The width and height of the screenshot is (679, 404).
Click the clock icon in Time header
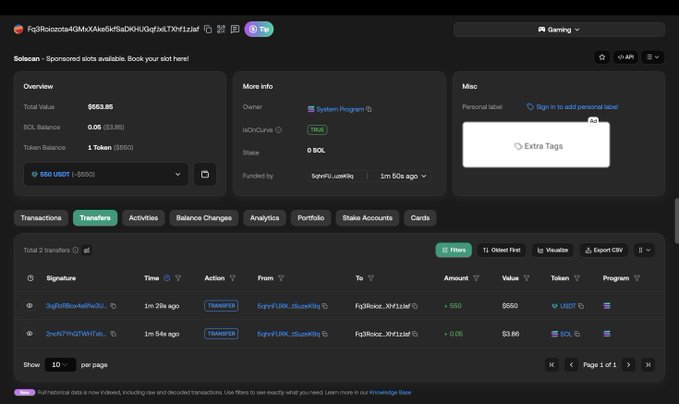(x=167, y=278)
